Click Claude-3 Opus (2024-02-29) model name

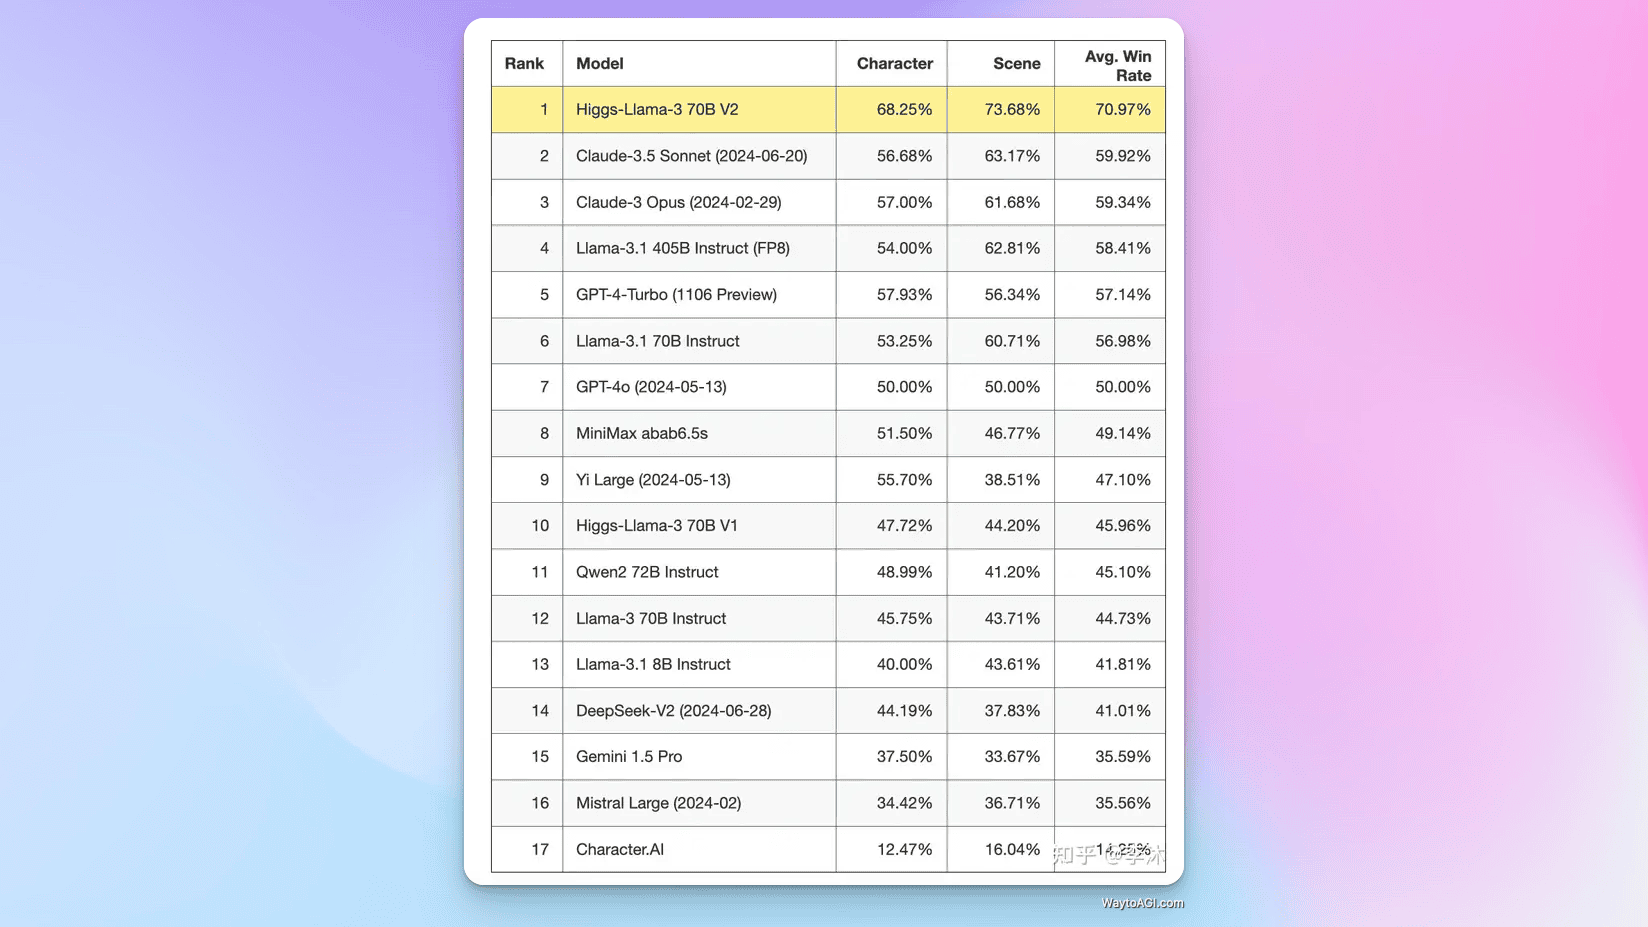pos(679,202)
